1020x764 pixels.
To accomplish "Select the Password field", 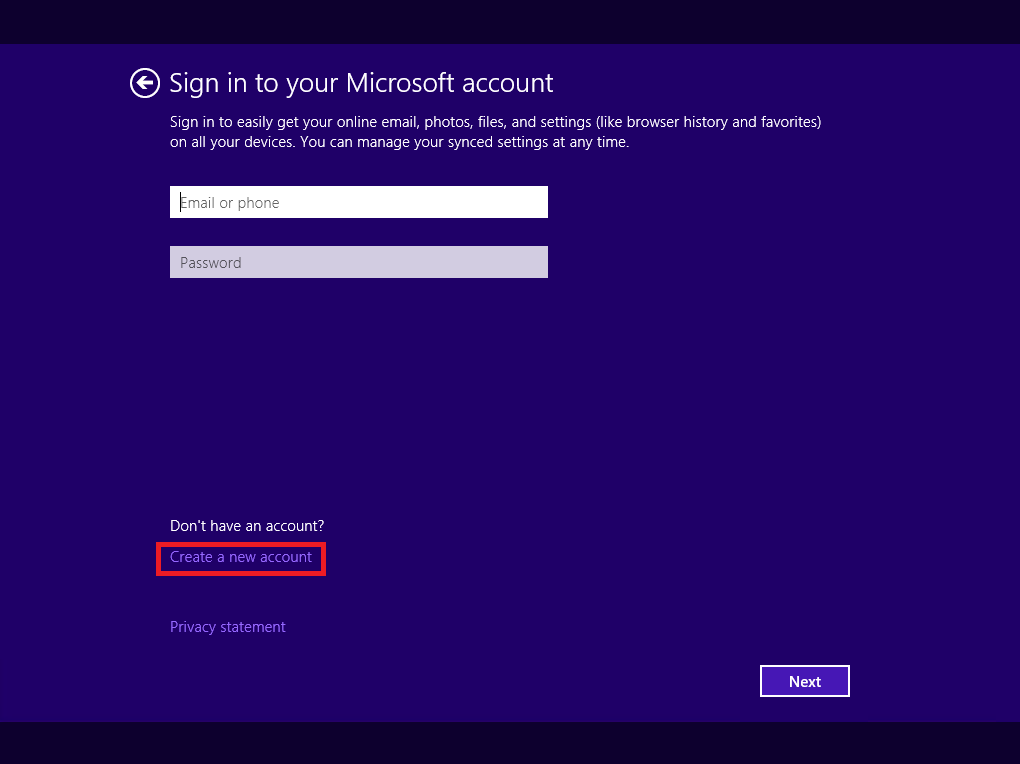I will (358, 262).
